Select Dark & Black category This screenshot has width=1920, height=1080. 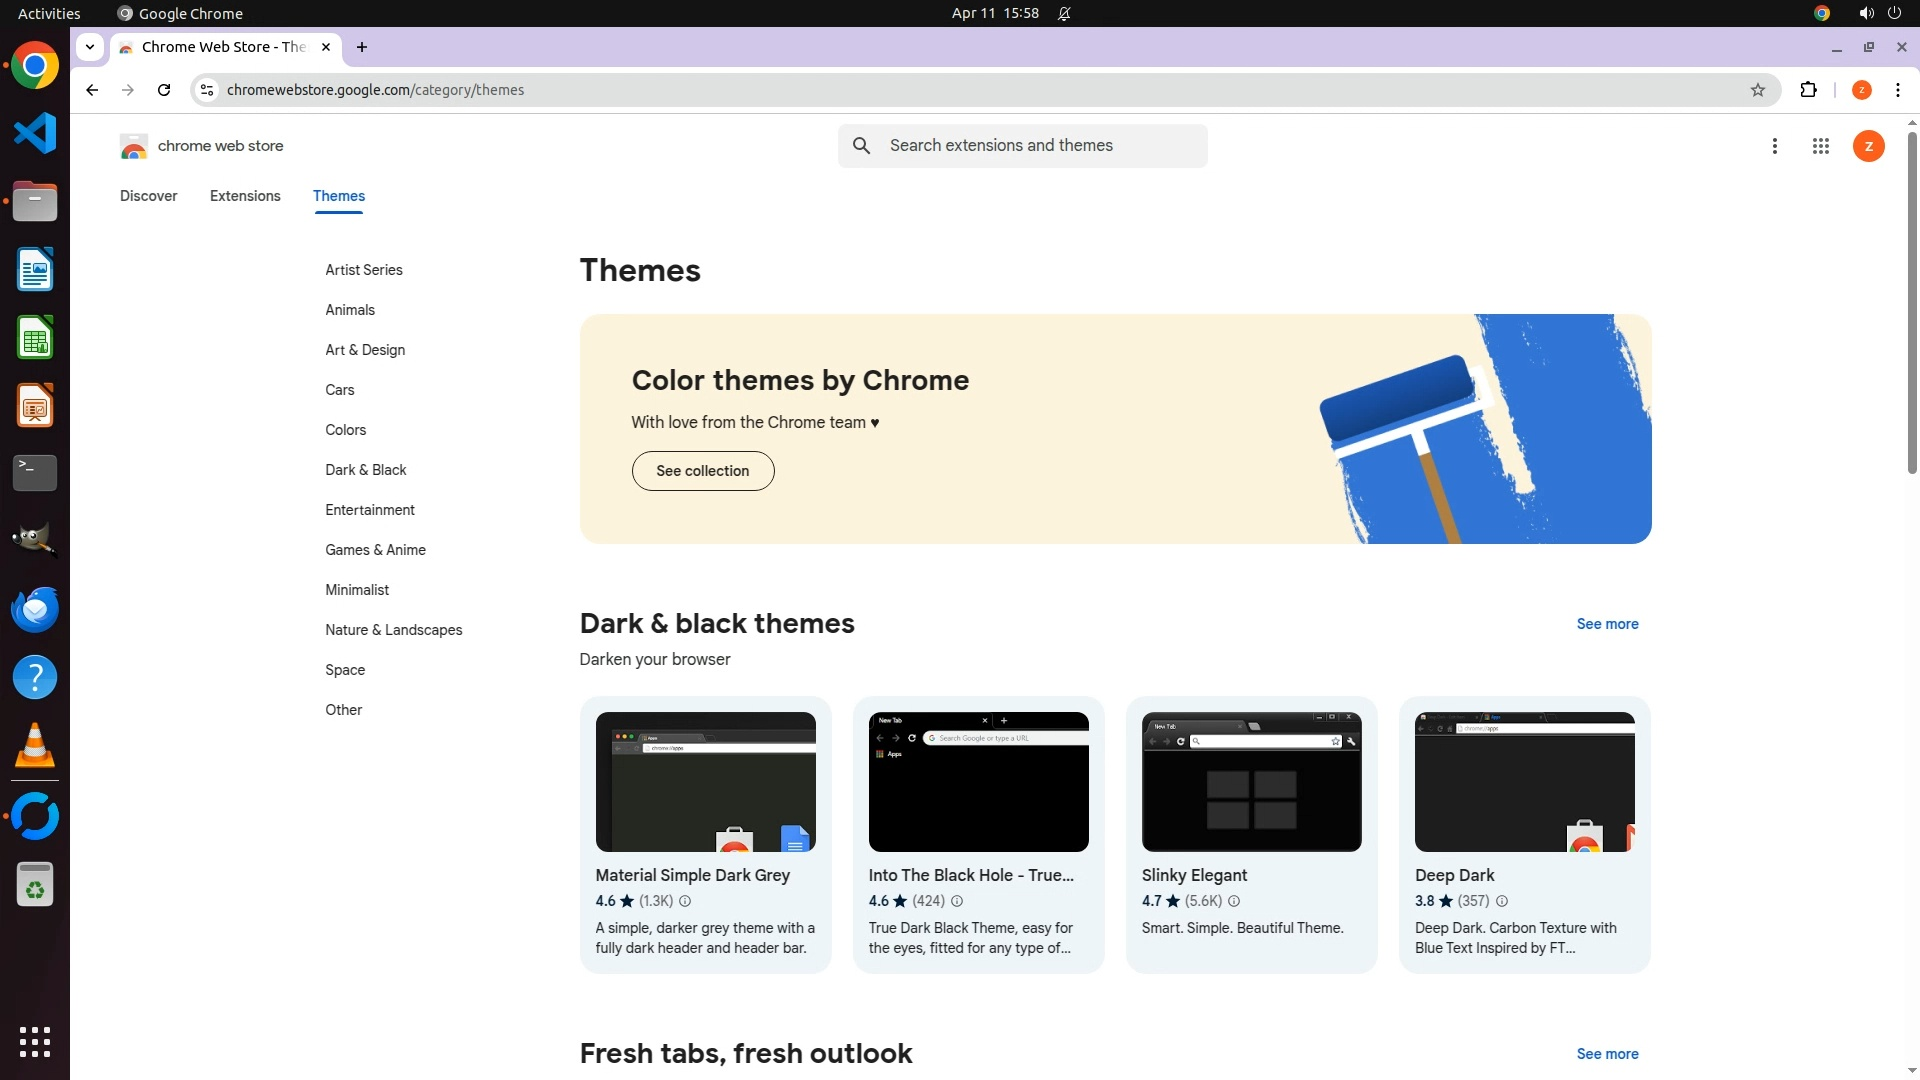365,470
